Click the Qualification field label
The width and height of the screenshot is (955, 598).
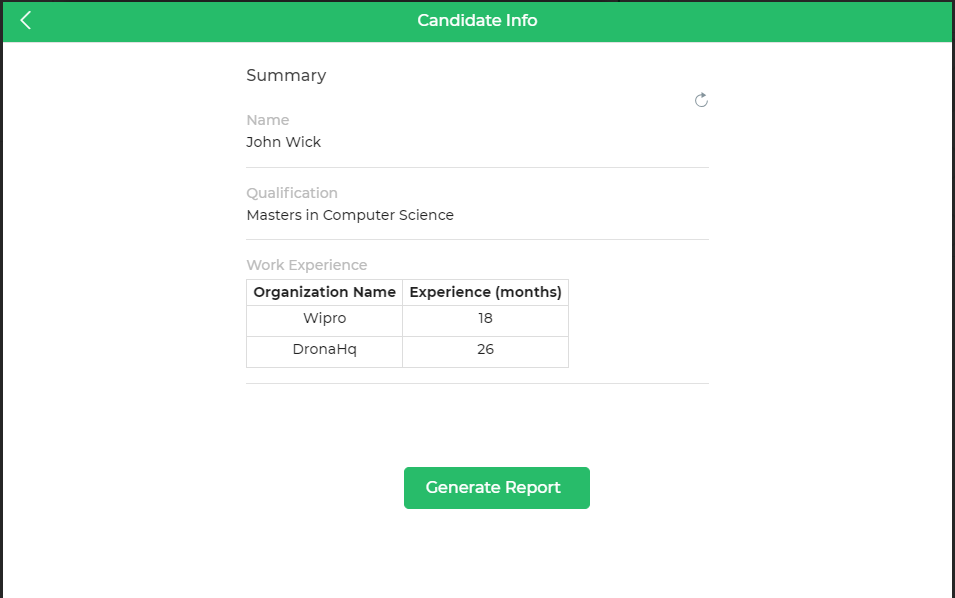tap(292, 192)
